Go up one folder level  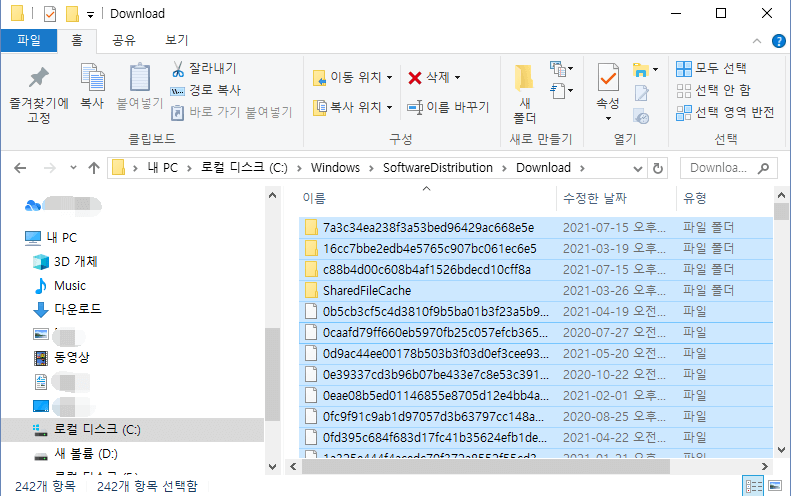[x=94, y=168]
